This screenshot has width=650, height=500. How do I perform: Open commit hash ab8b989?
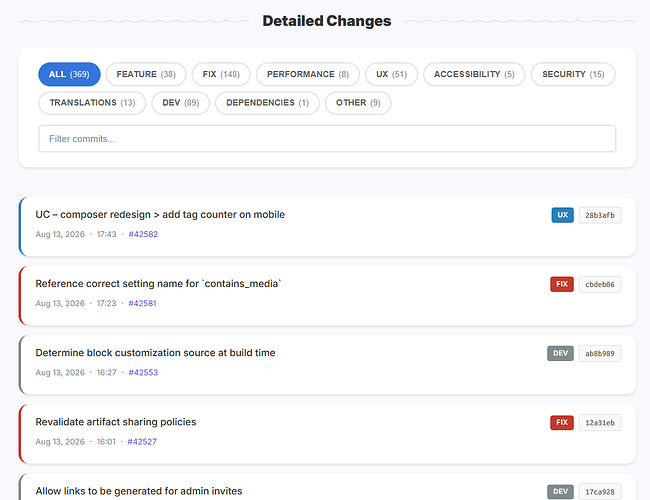[600, 354]
